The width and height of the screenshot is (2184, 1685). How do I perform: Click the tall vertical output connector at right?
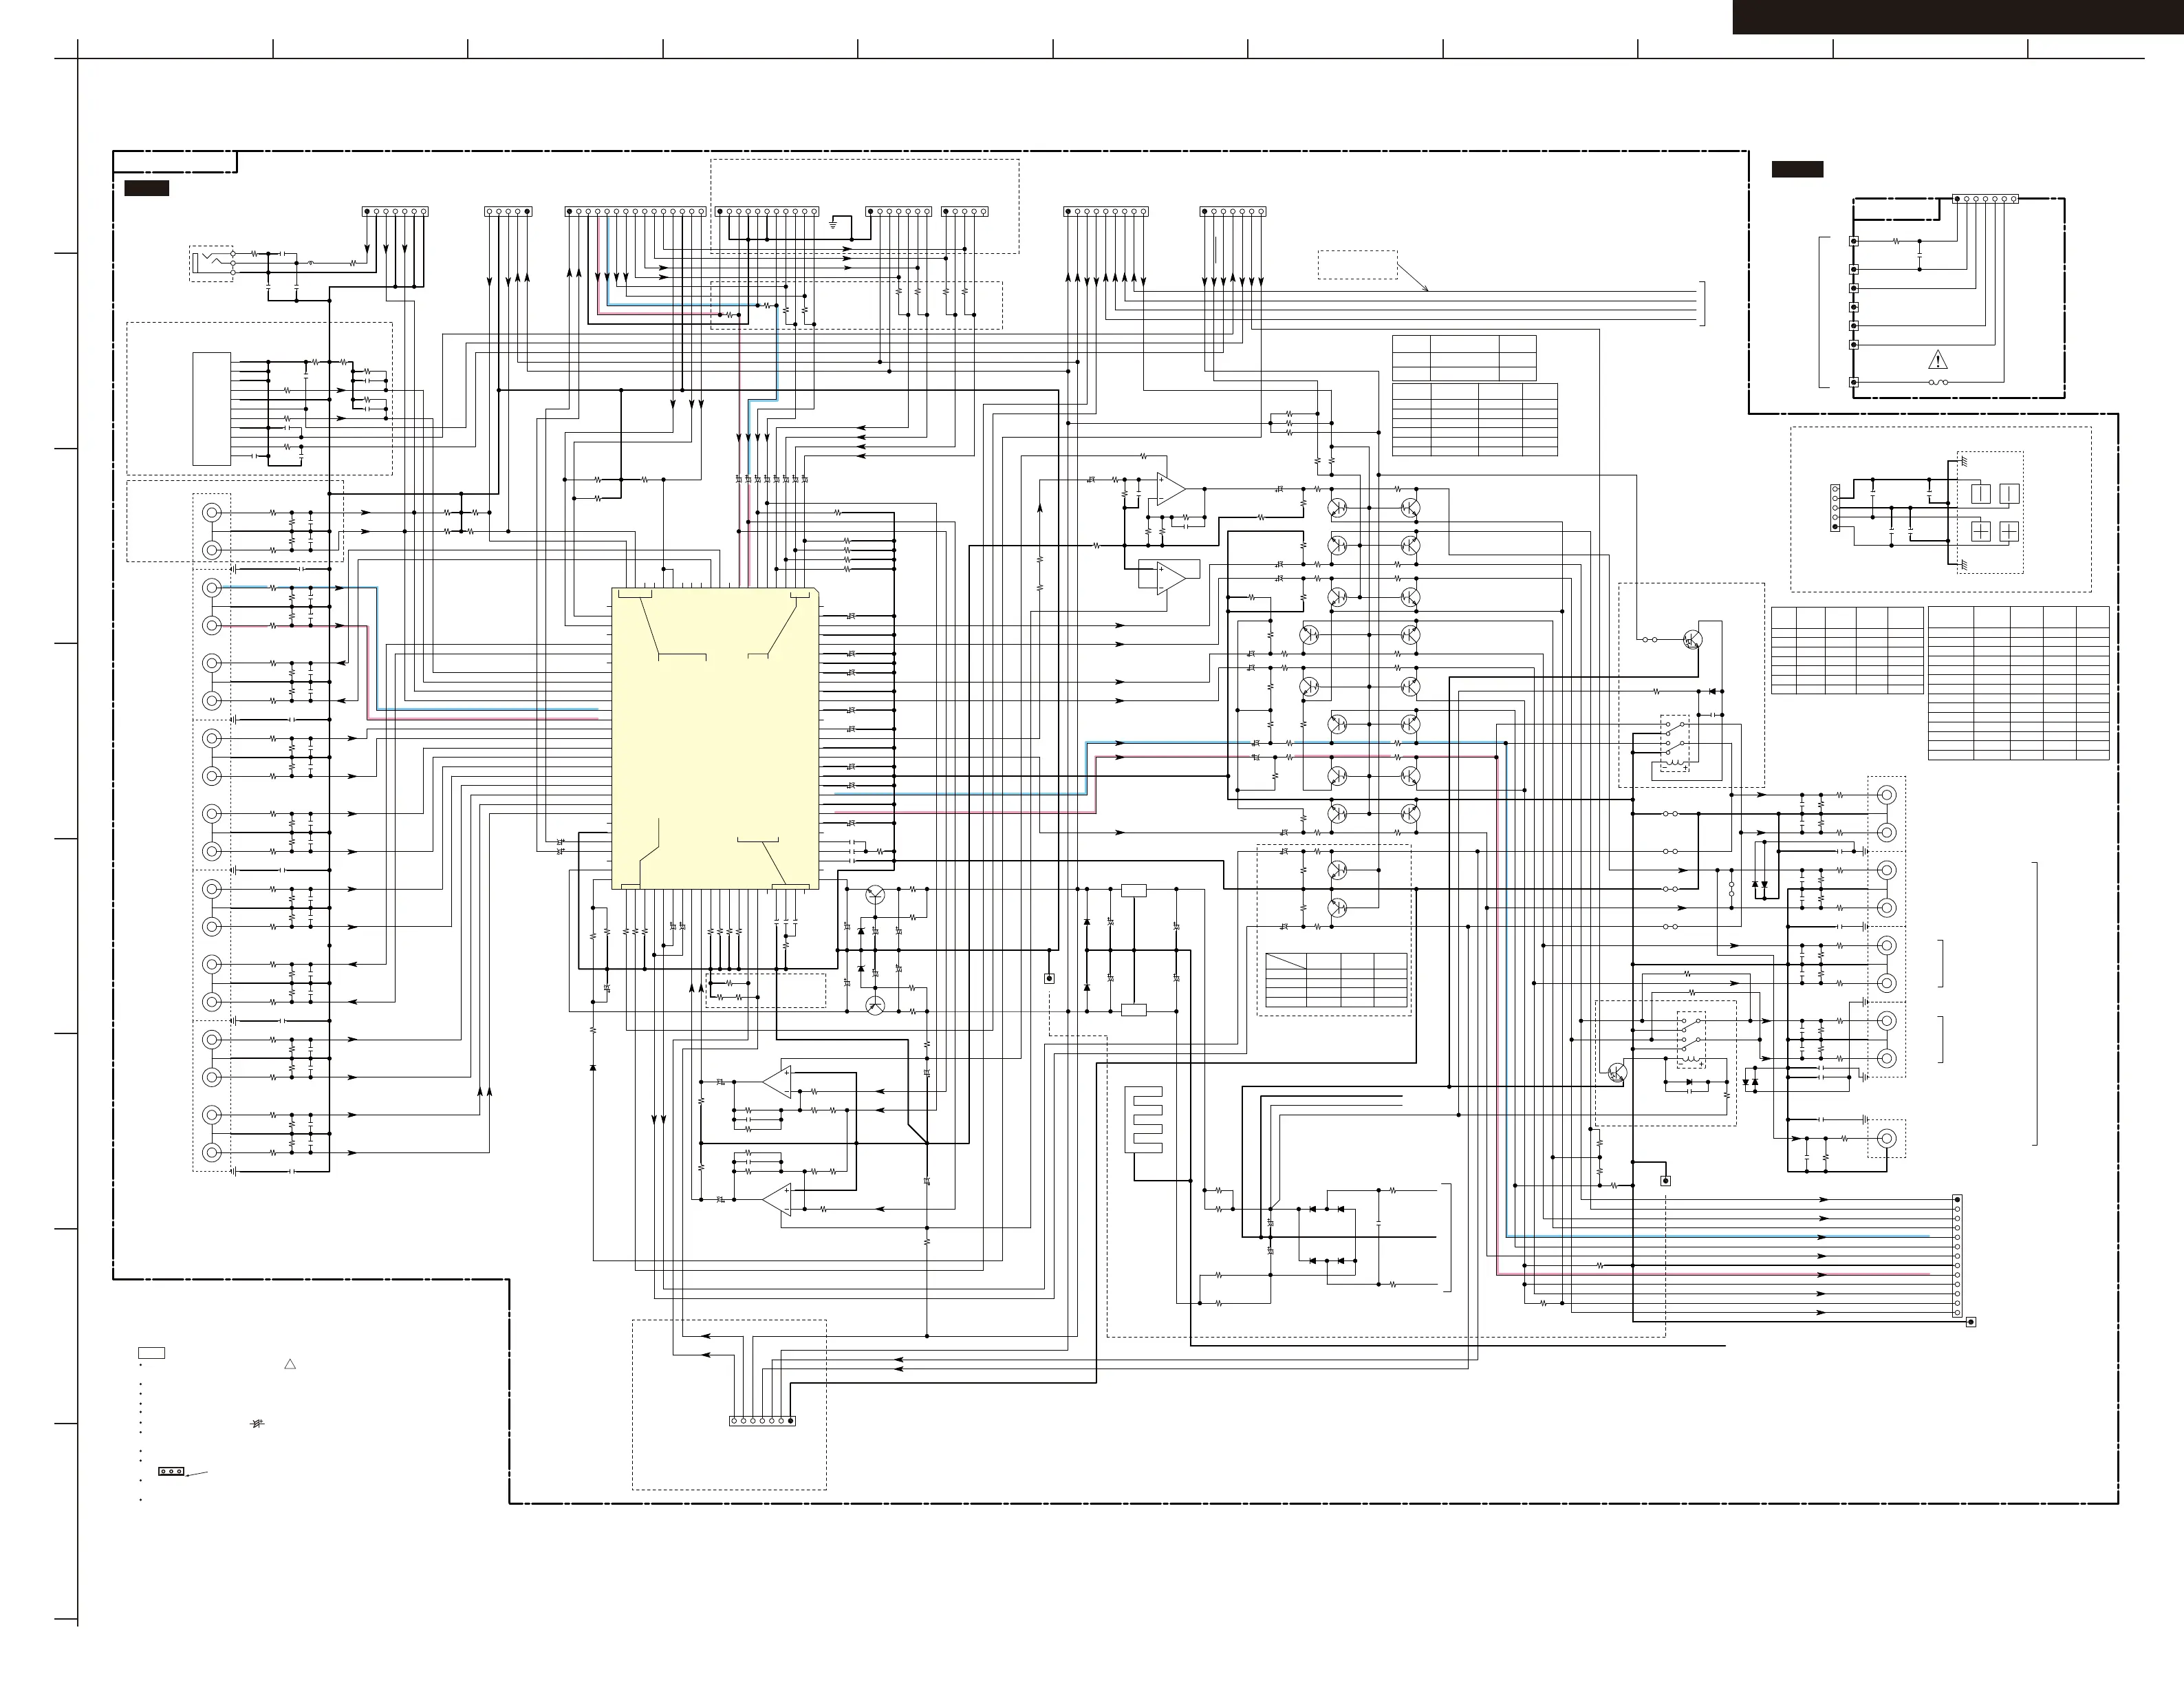(x=1957, y=1256)
